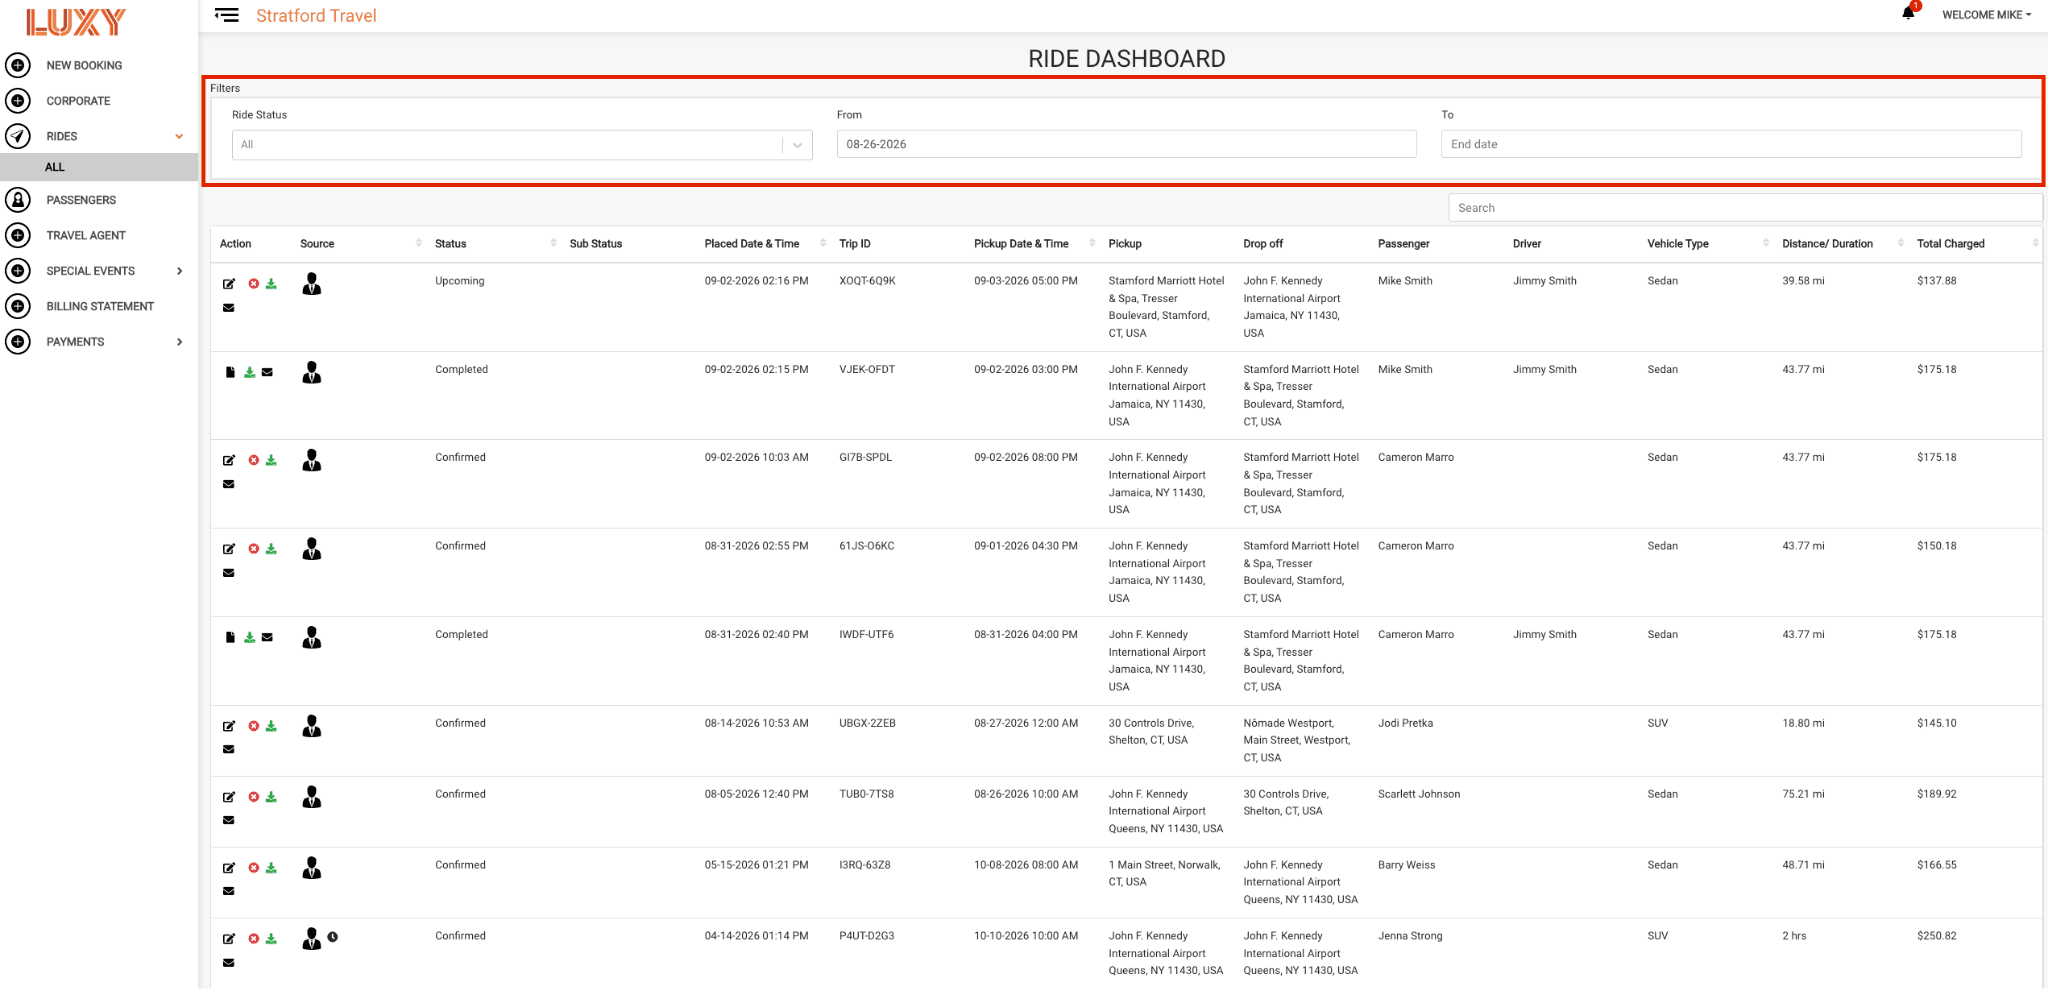Collapse the Rides sidebar section
The image size is (2048, 989).
179,136
